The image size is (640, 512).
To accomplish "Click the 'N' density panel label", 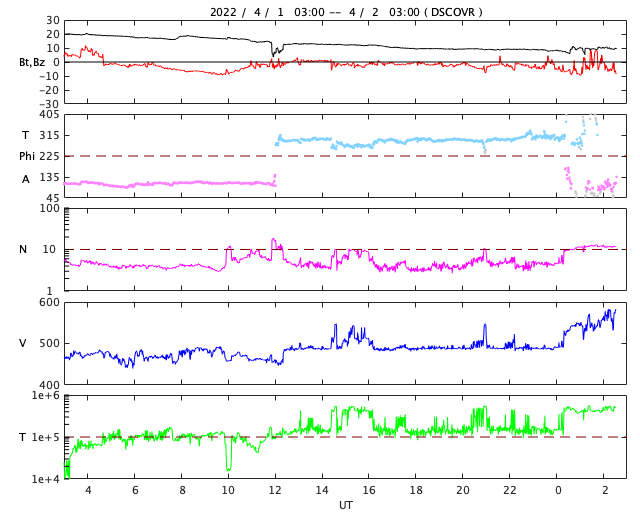I will click(23, 249).
